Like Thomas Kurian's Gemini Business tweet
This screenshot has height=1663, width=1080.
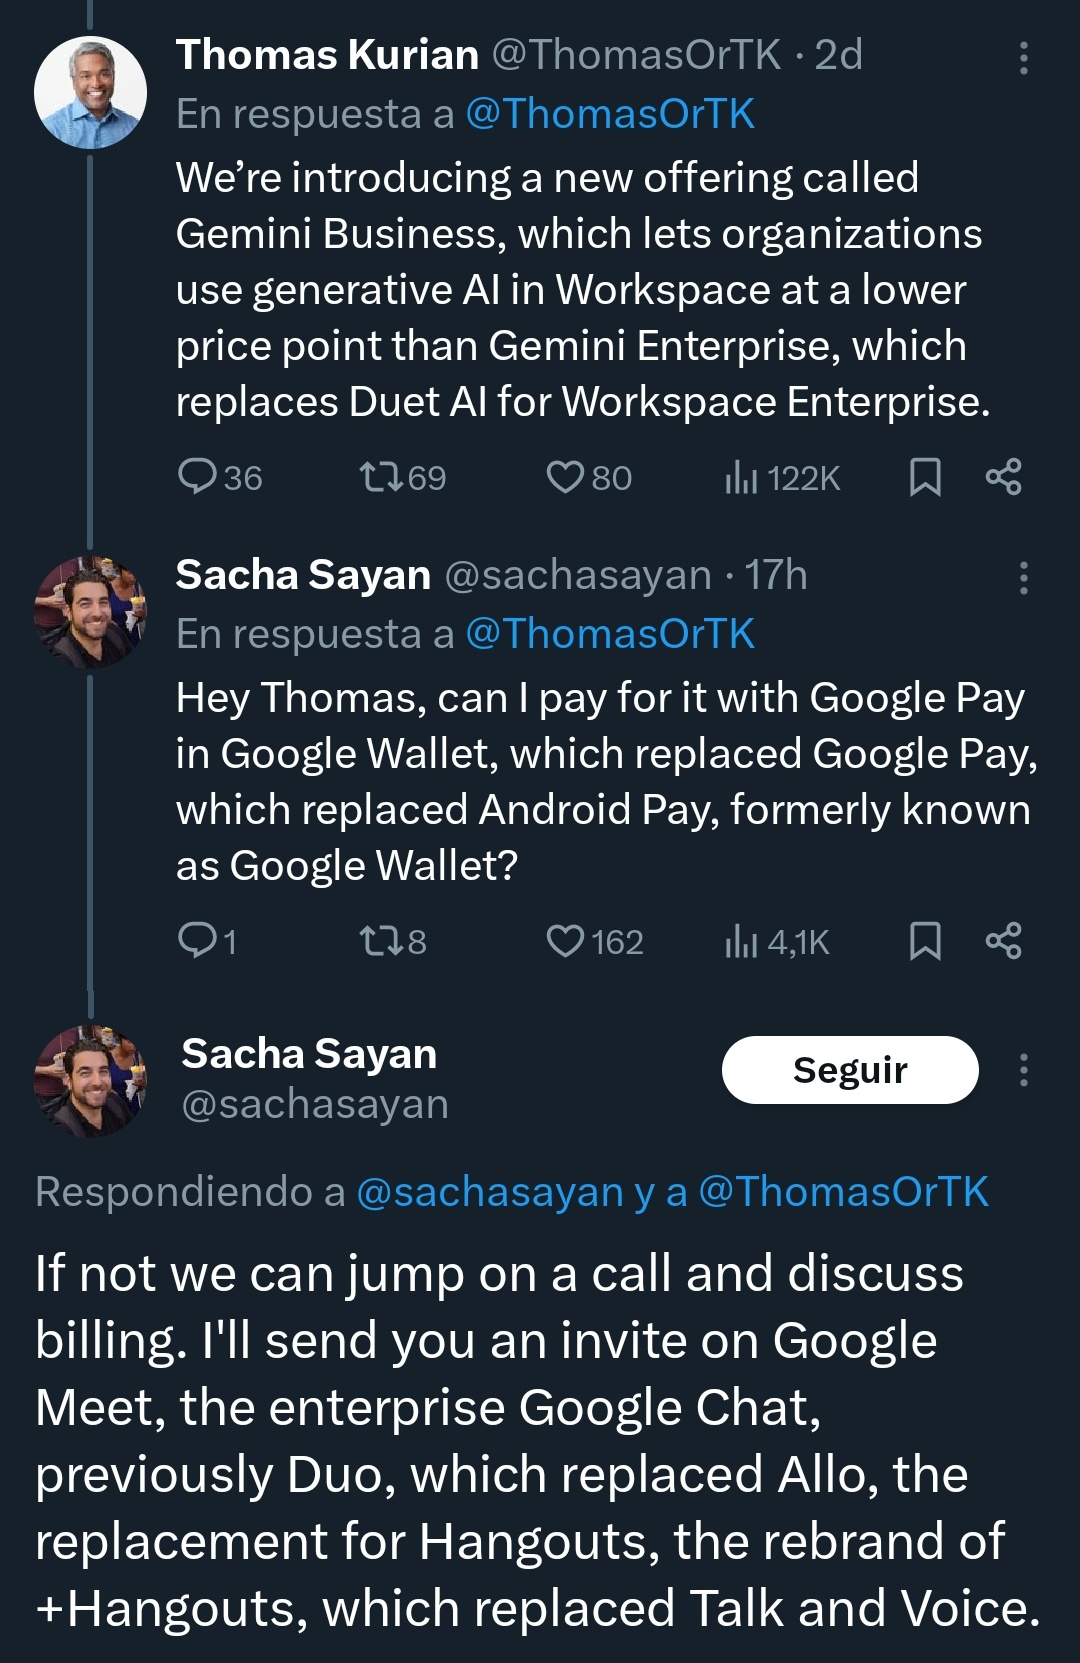click(x=565, y=477)
